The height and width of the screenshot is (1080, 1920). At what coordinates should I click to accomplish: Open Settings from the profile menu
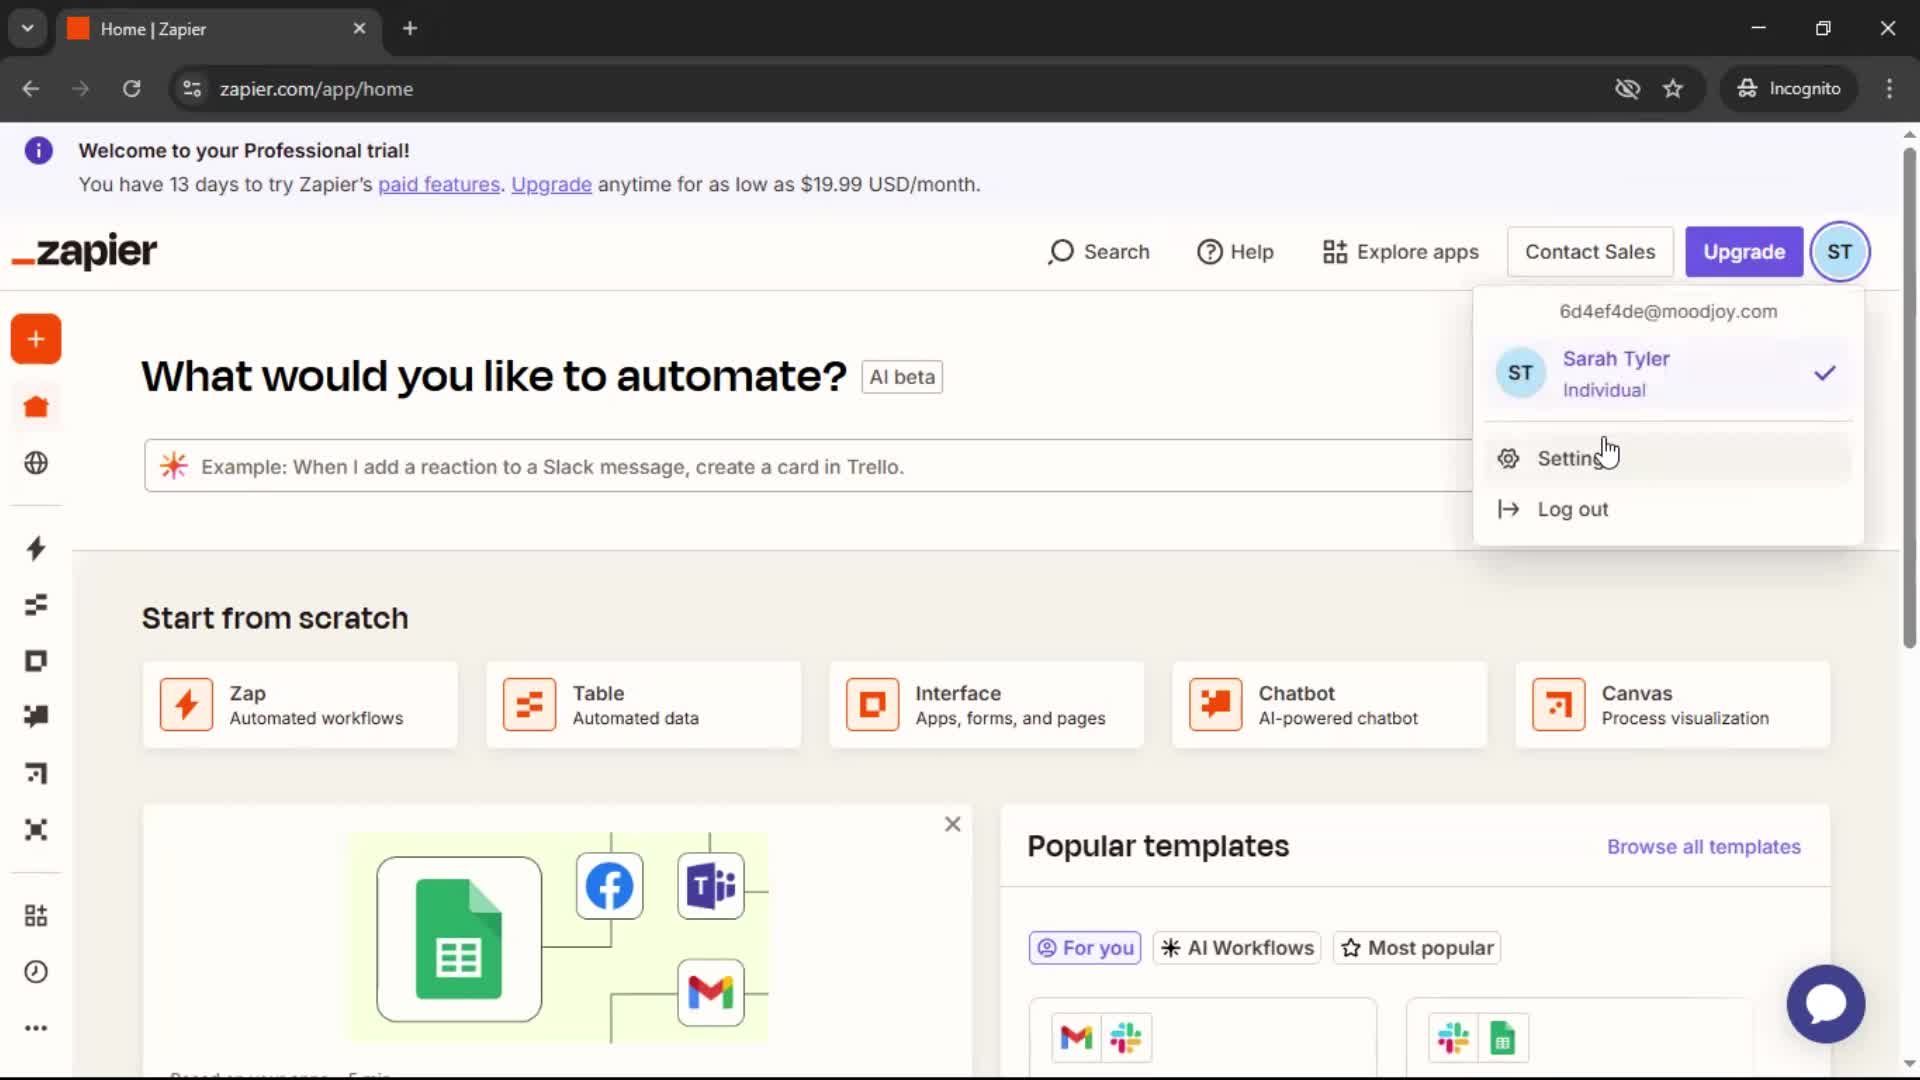pos(1668,458)
